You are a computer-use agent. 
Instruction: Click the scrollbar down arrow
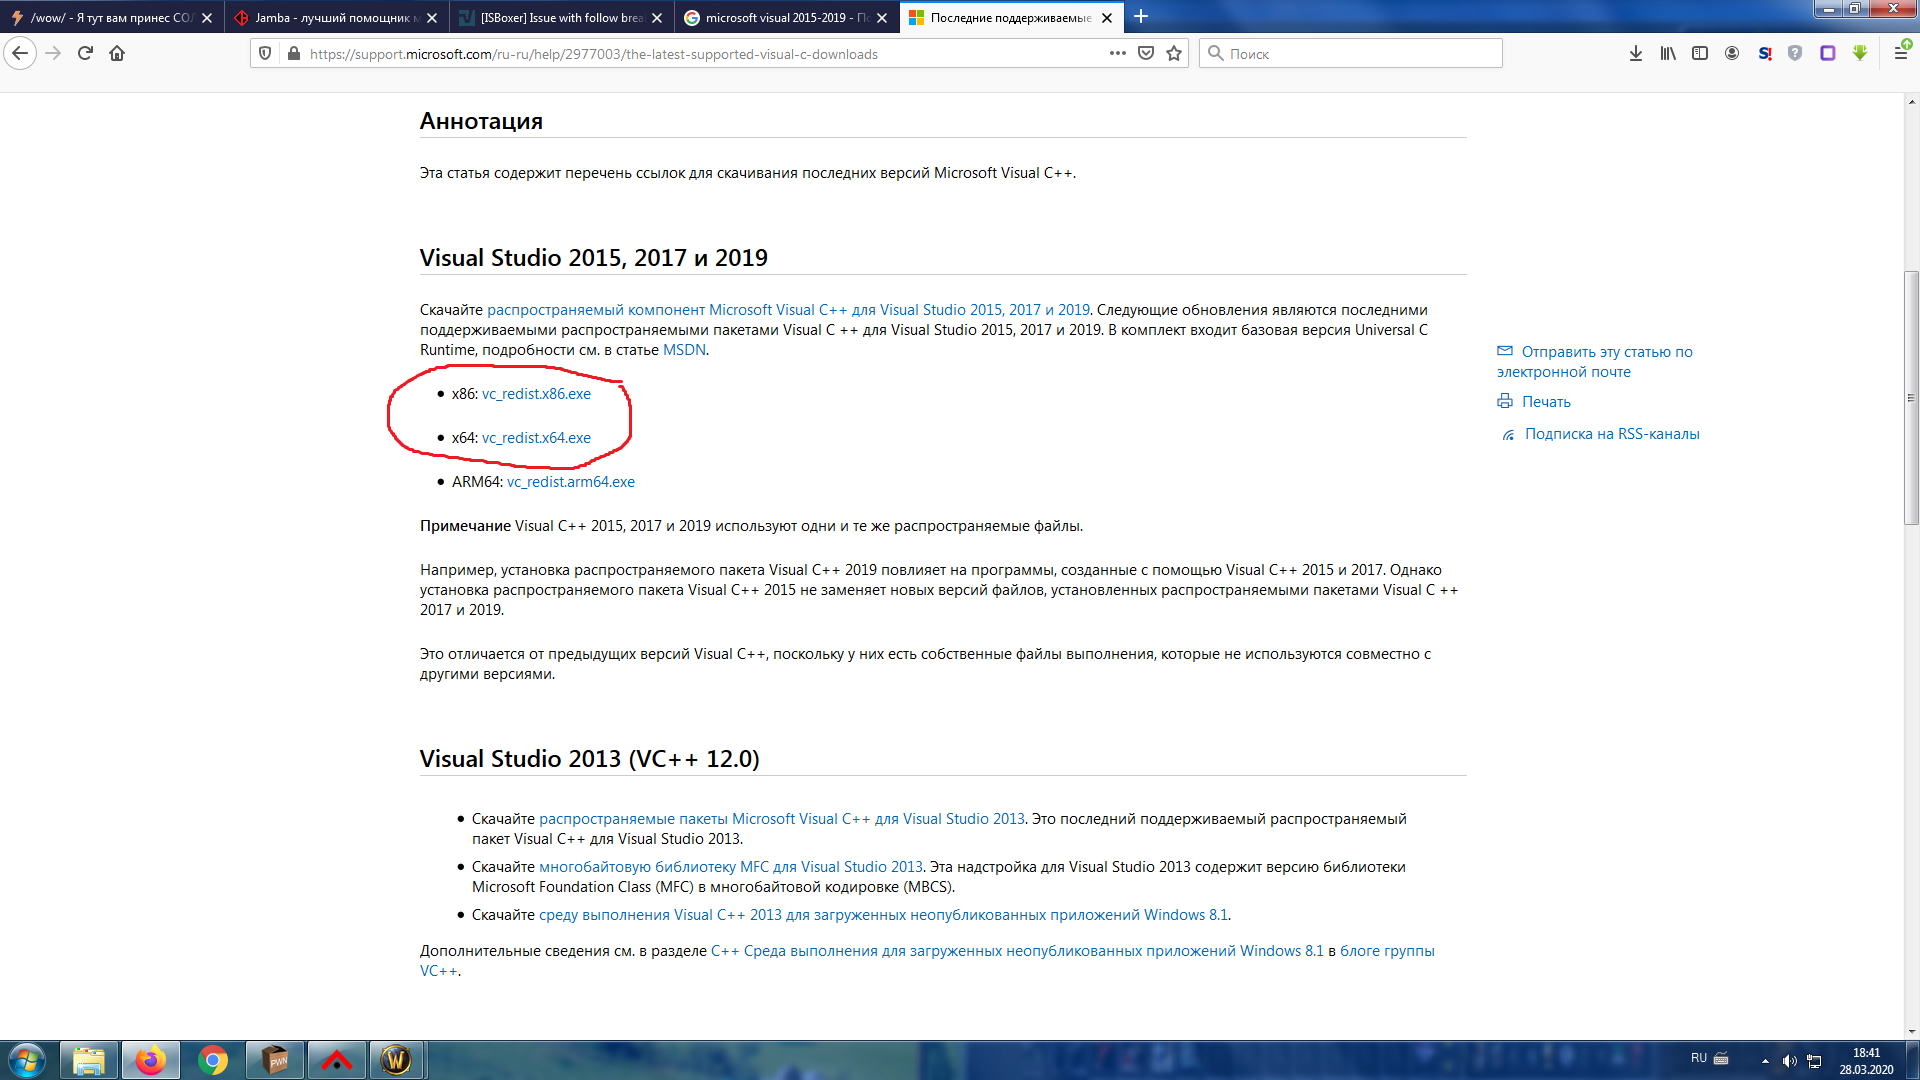(1911, 1031)
